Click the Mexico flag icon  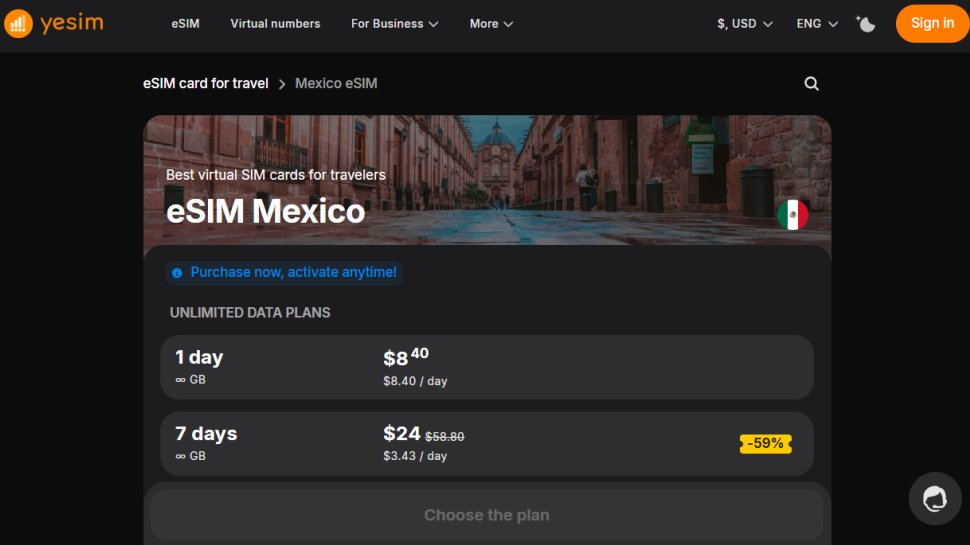(x=792, y=215)
